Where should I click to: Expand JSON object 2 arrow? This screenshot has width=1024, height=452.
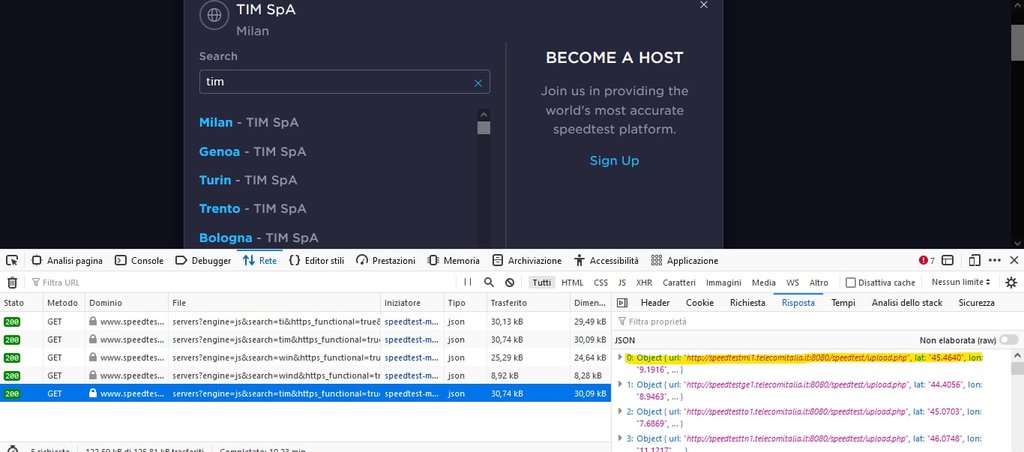(620, 412)
